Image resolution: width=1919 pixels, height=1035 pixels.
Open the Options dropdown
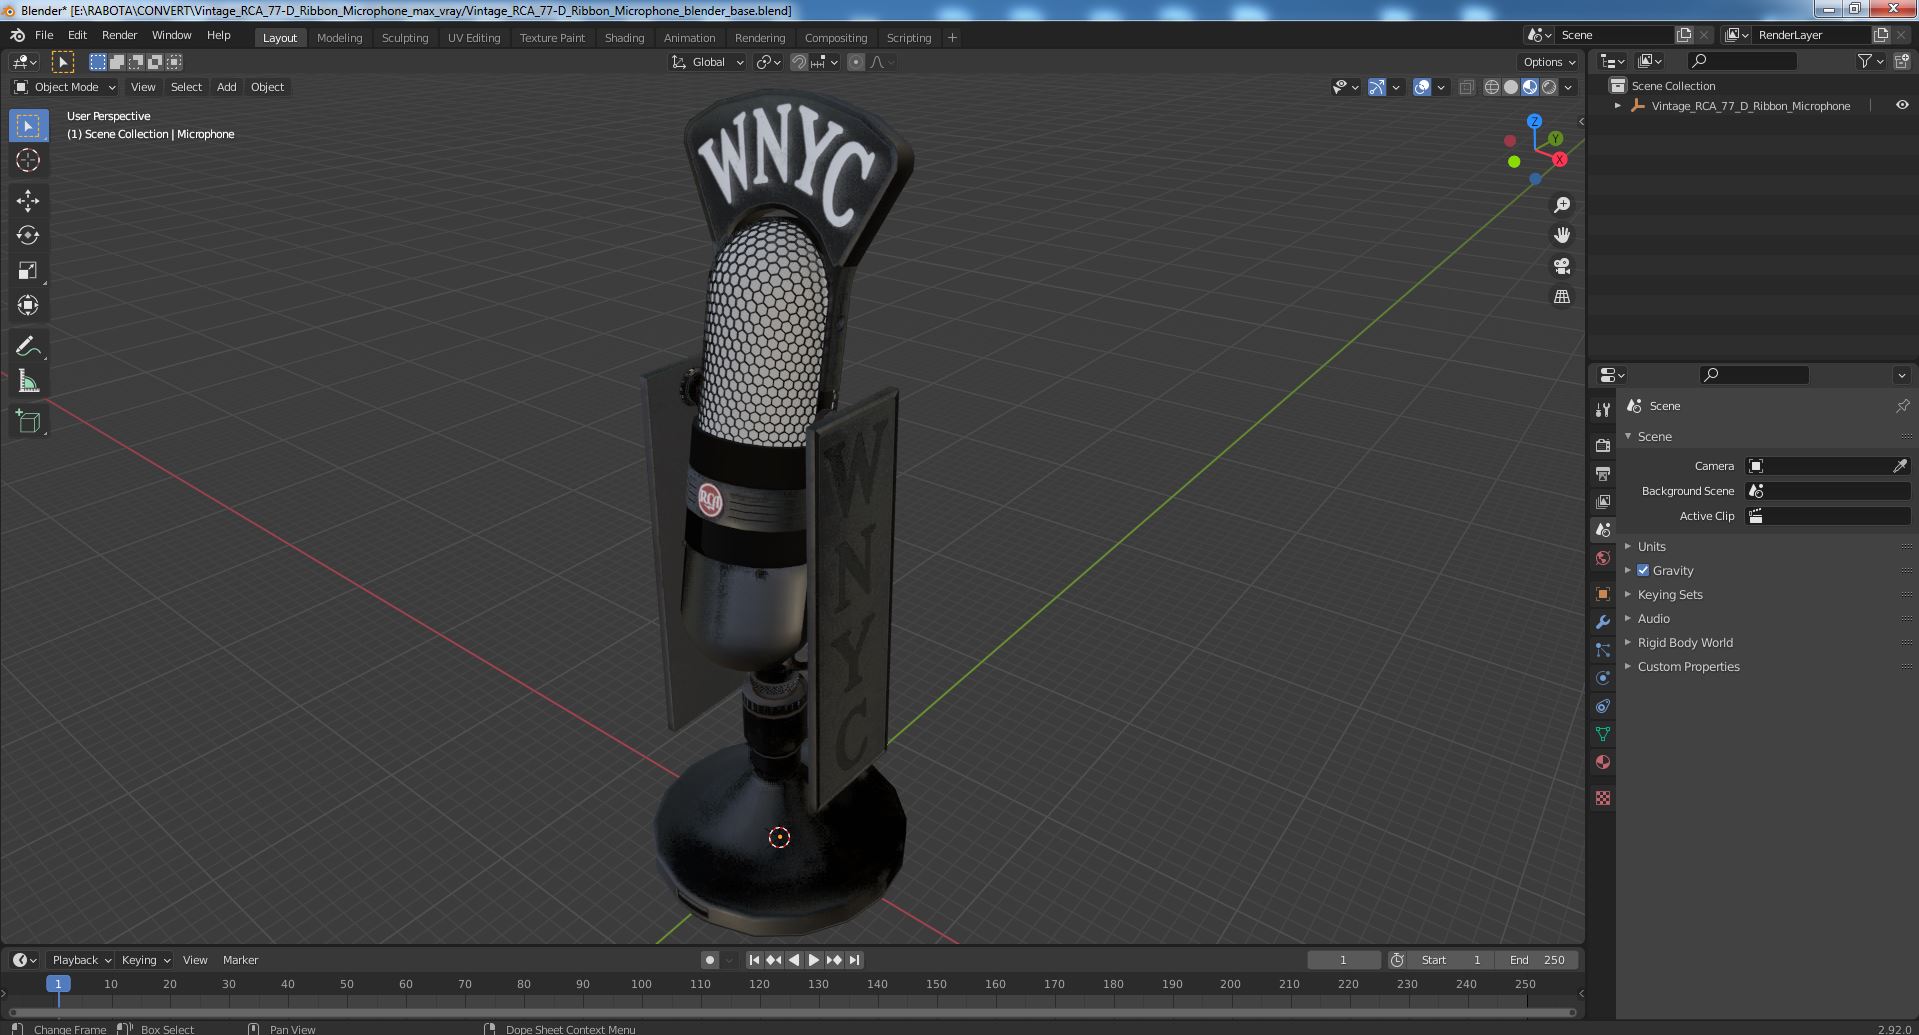click(x=1549, y=62)
